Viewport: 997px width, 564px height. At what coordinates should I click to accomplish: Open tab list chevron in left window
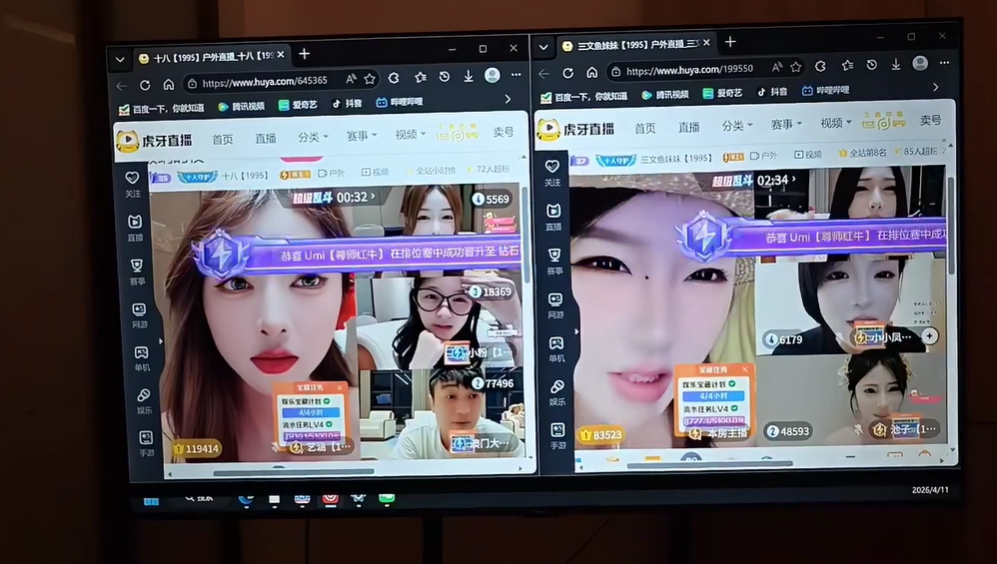point(120,60)
